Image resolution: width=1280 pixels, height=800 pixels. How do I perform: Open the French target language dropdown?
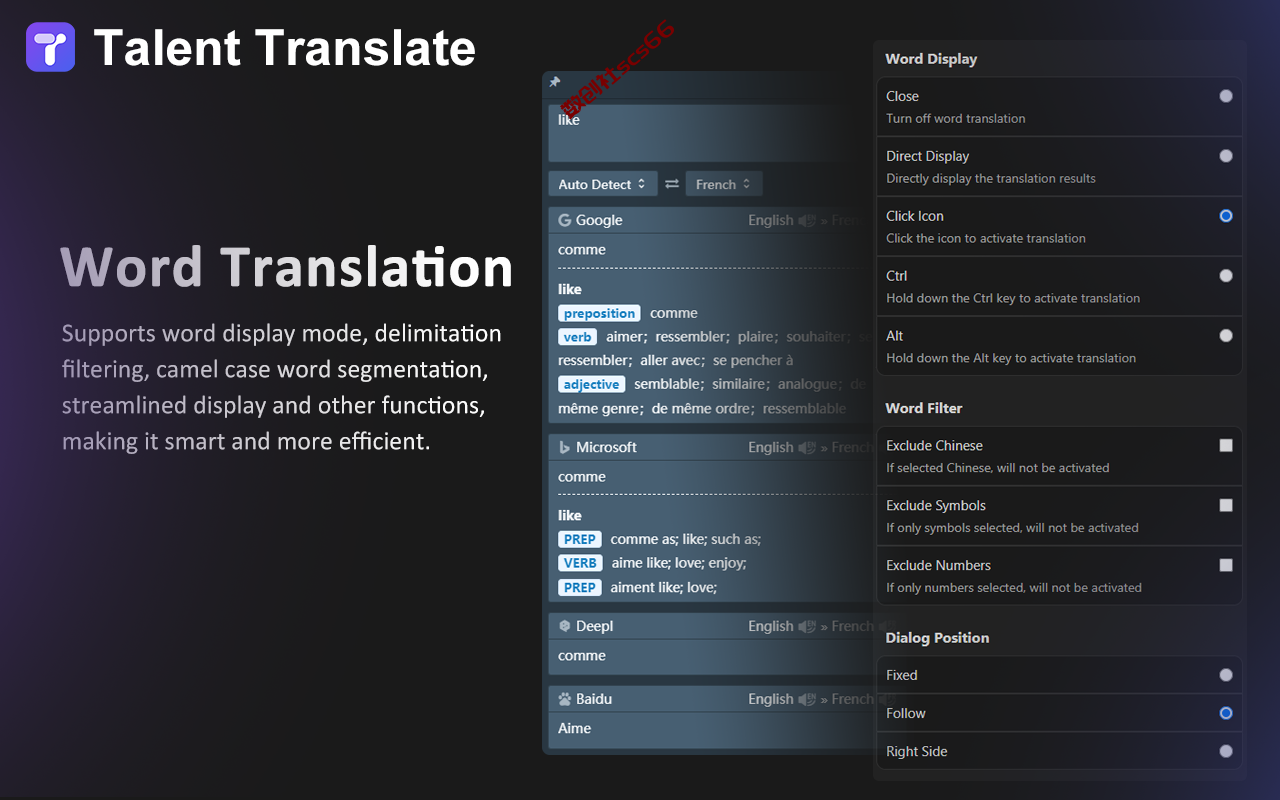724,184
